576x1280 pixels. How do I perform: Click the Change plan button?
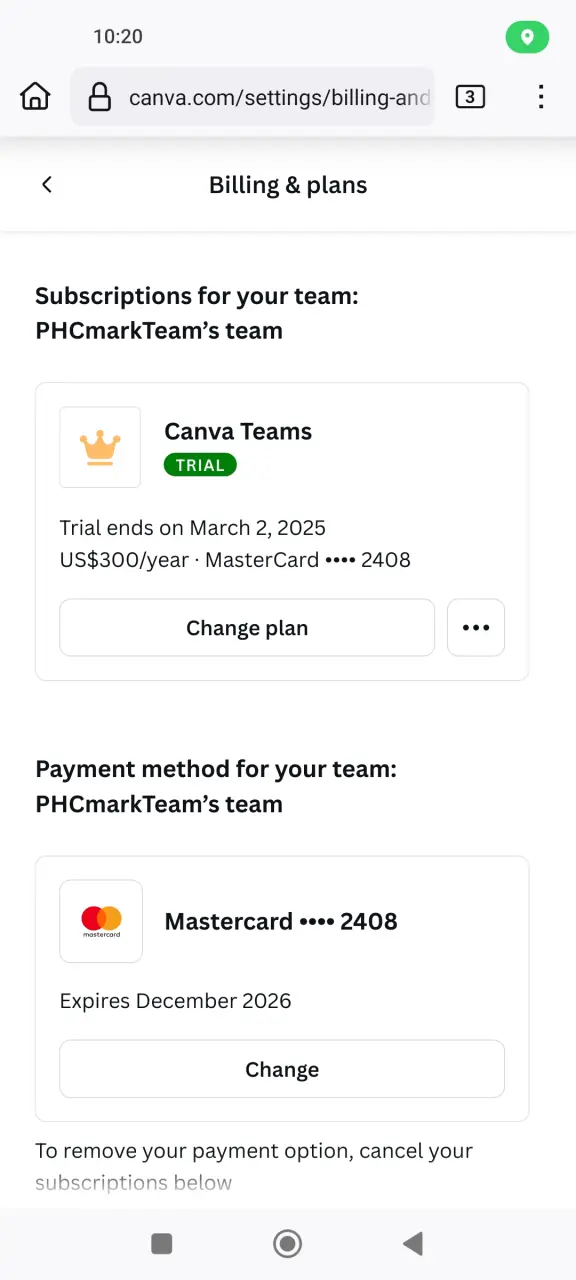(247, 628)
